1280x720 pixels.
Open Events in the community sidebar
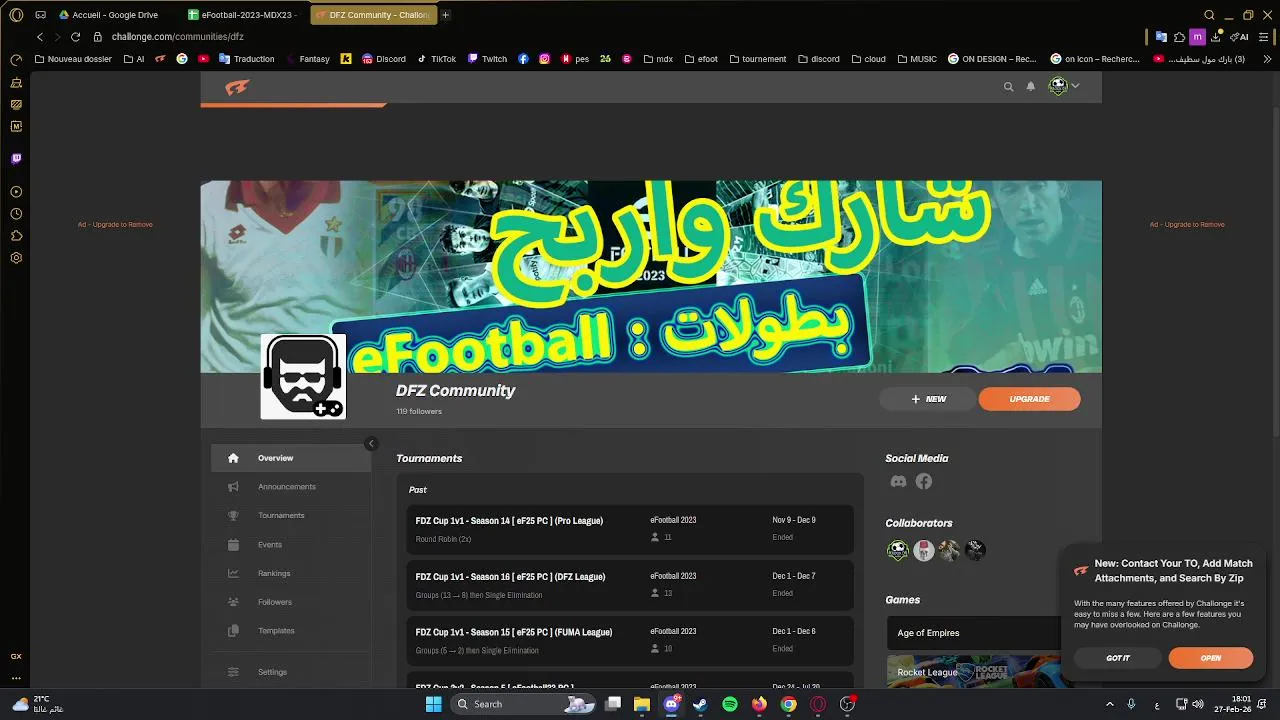(291, 545)
